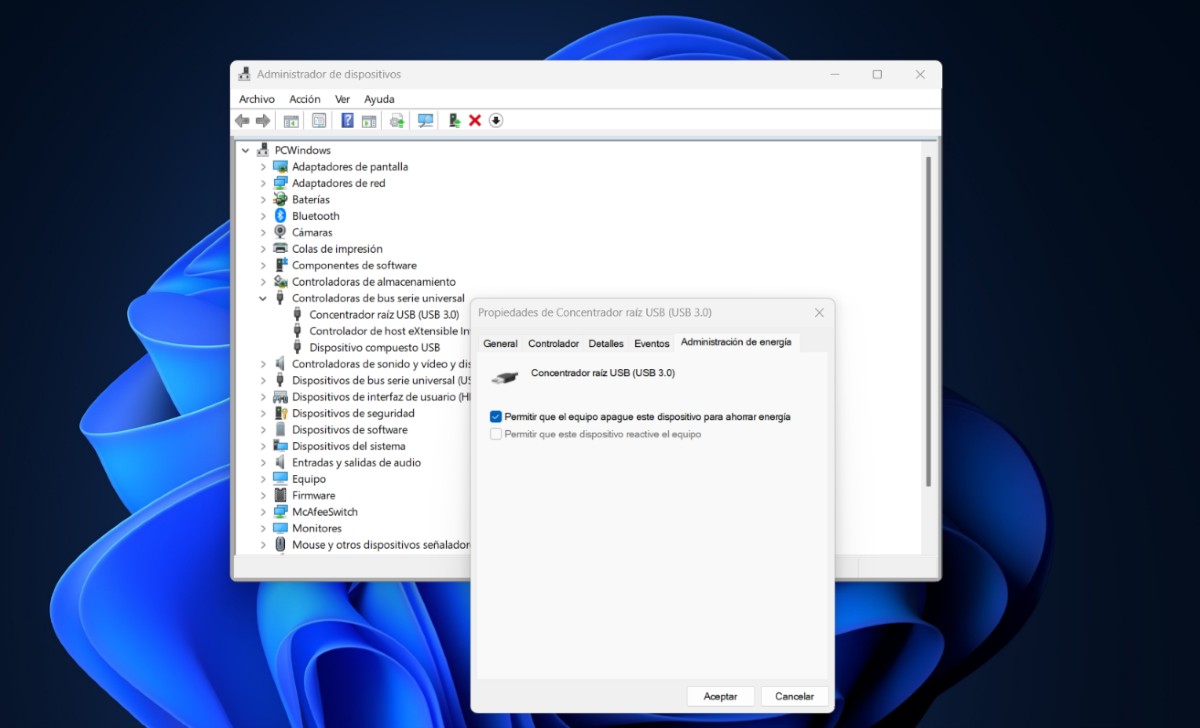Click the update driver computer tower icon
The image size is (1200, 728).
click(x=454, y=121)
